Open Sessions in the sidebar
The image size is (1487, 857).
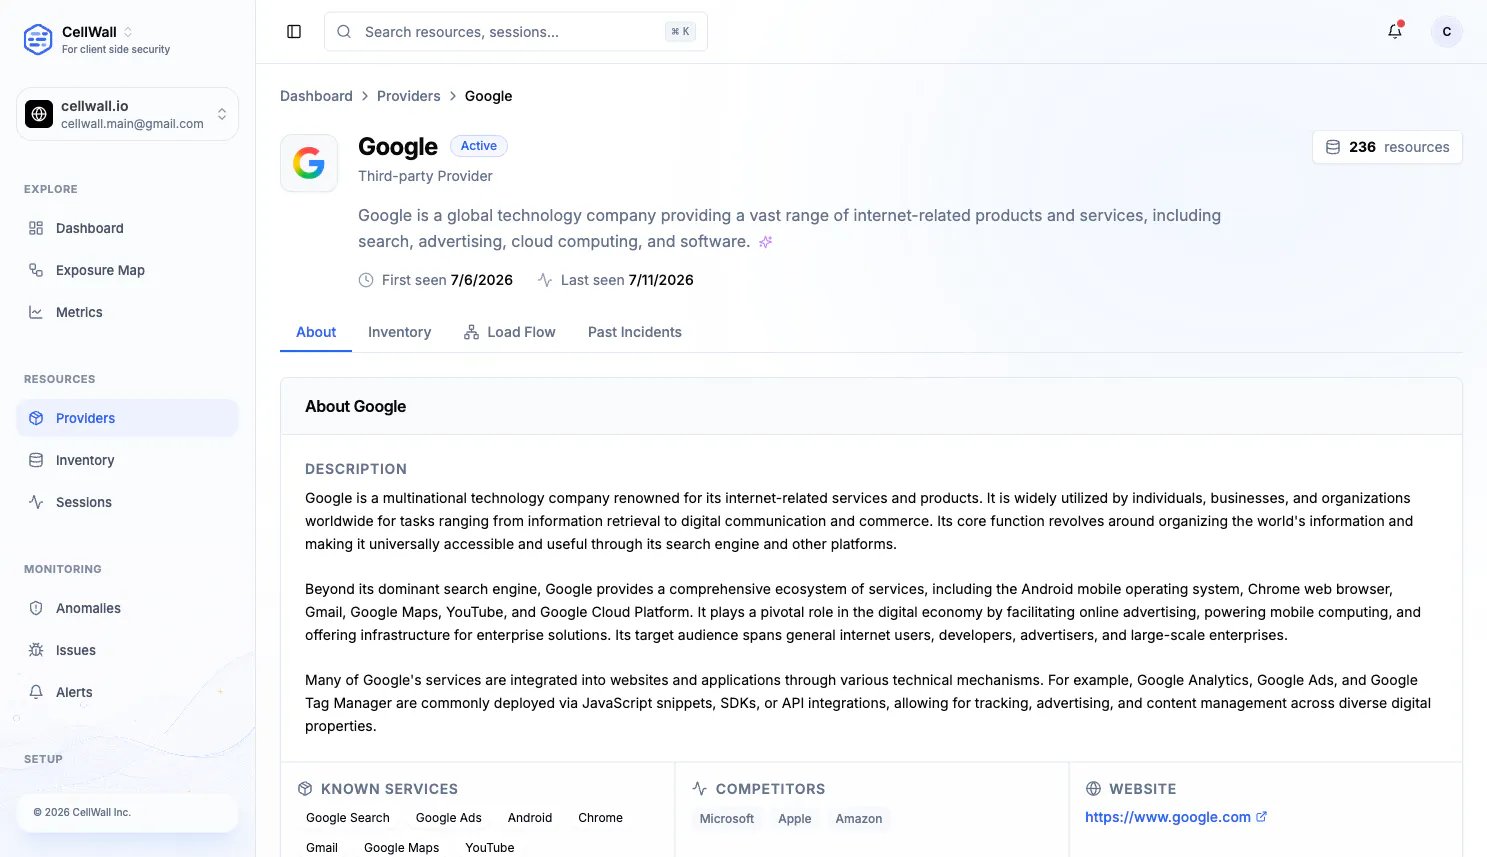(127, 502)
